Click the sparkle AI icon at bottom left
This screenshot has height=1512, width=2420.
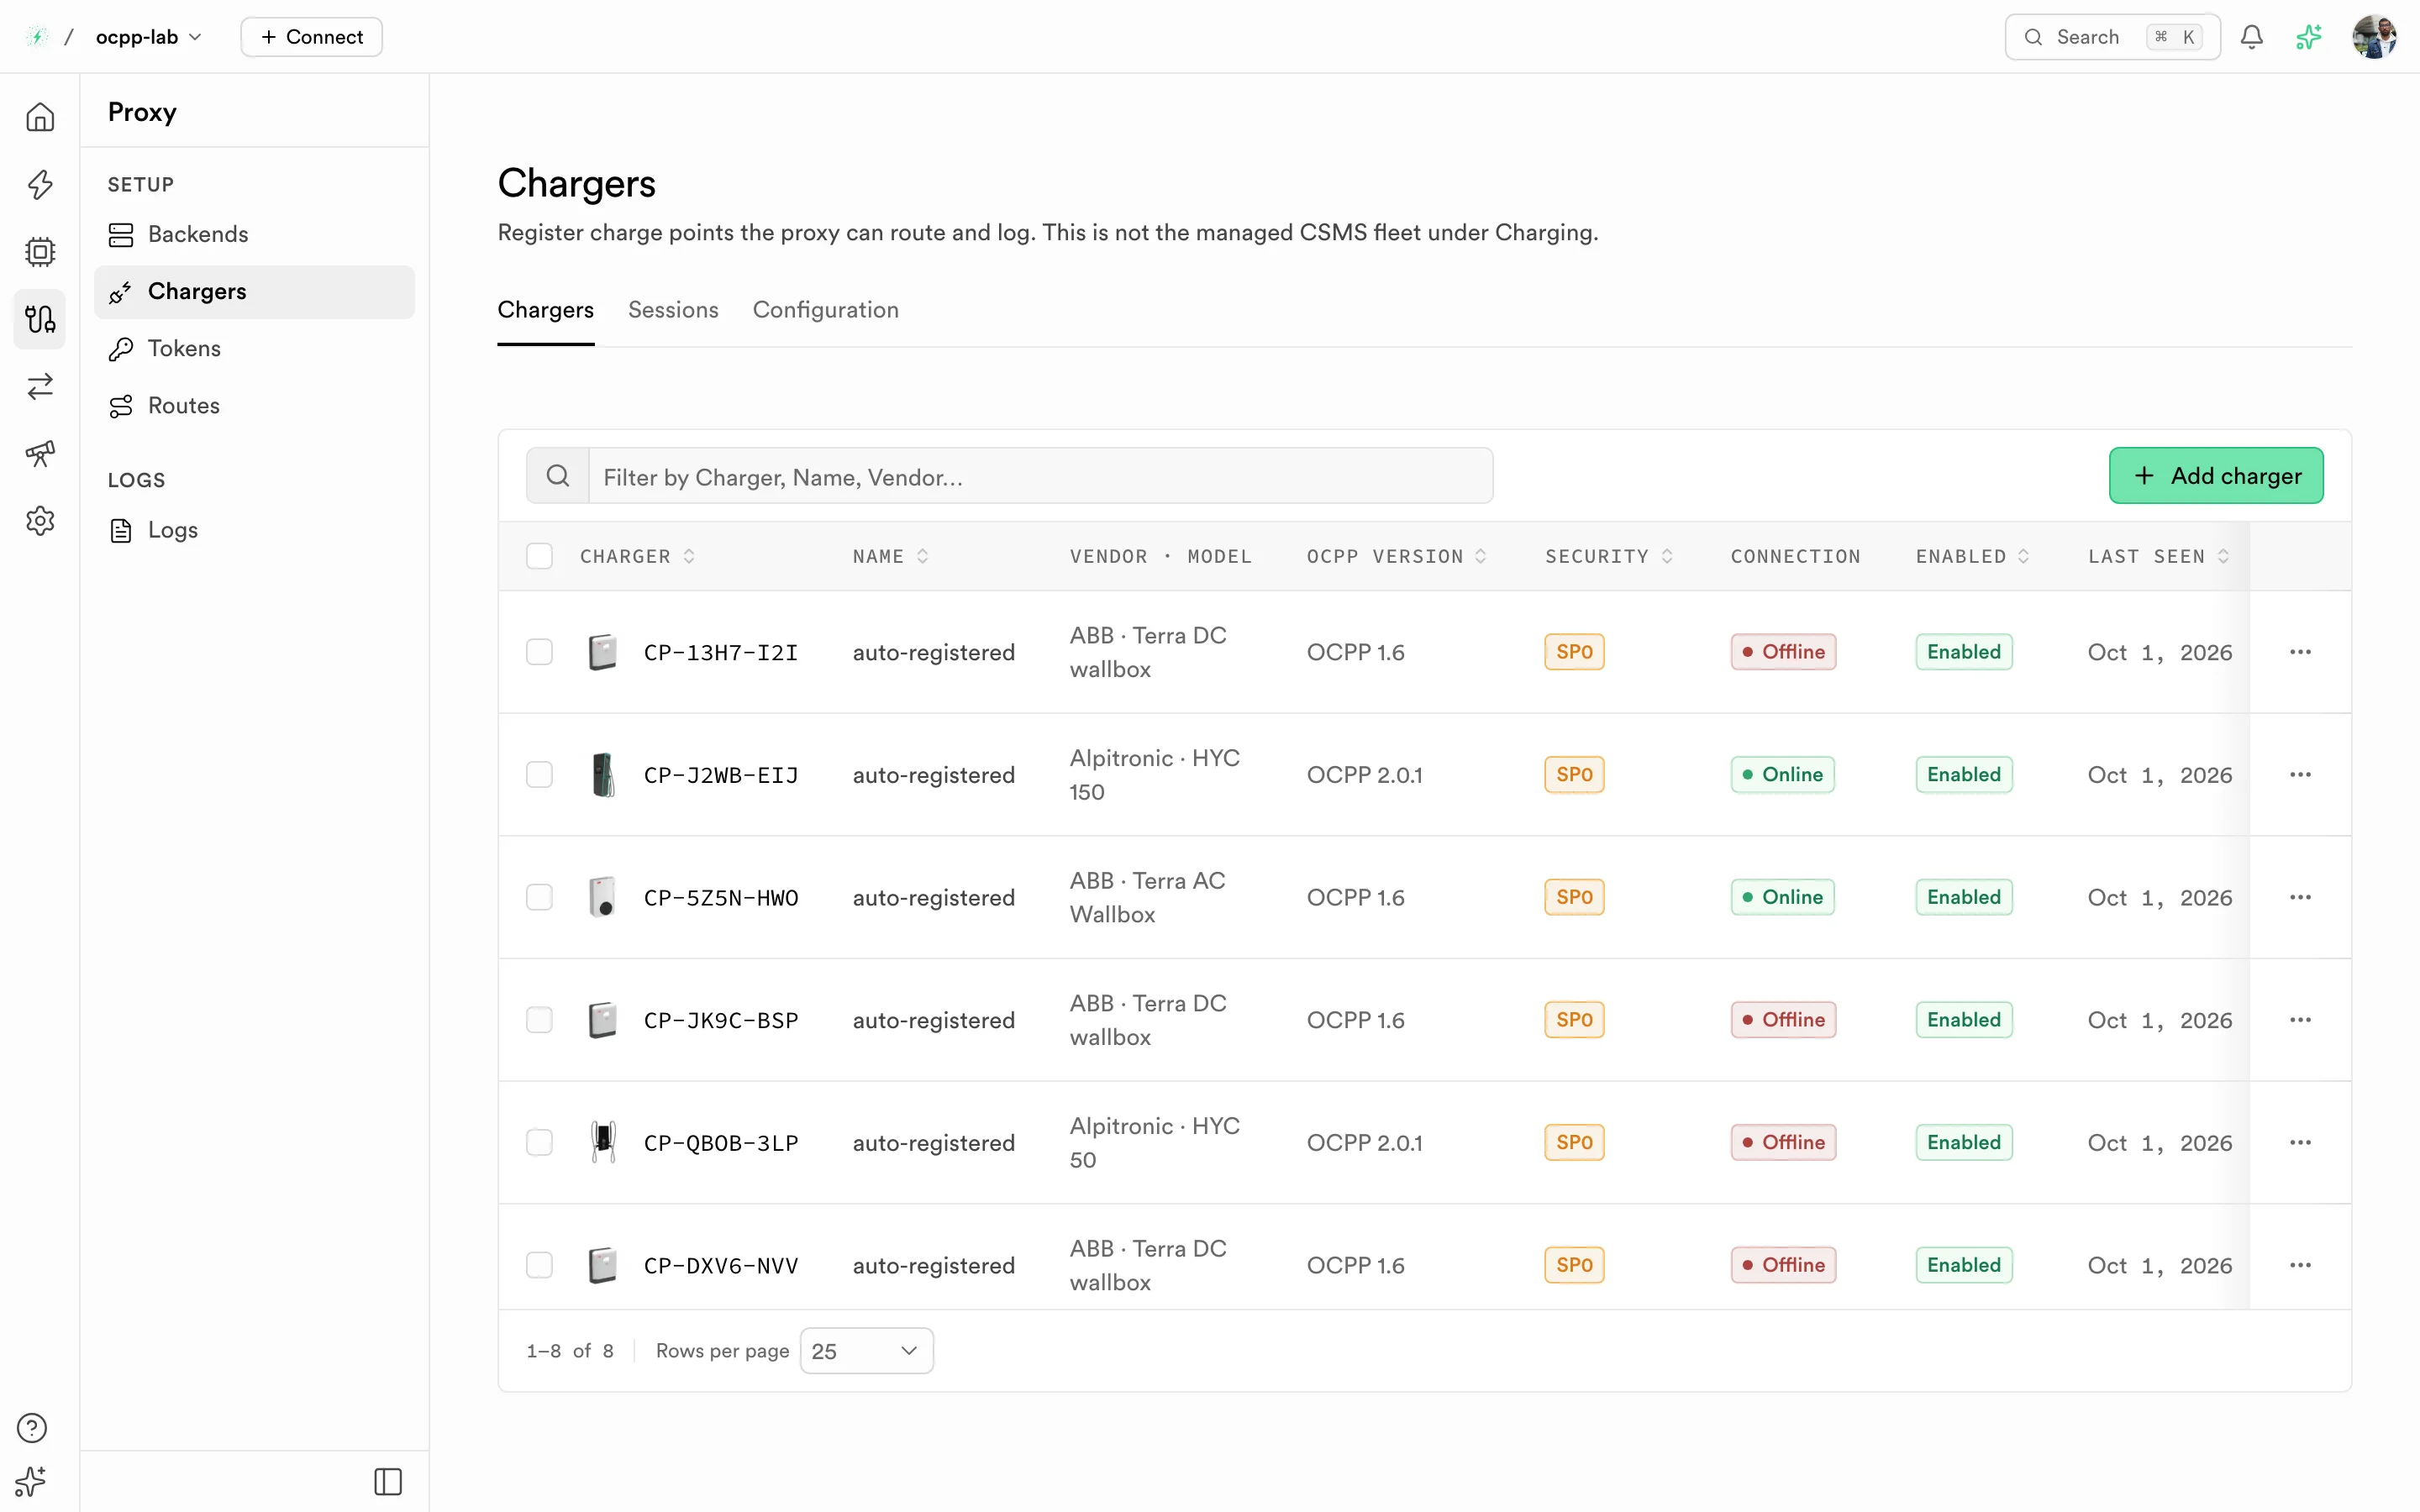(32, 1481)
